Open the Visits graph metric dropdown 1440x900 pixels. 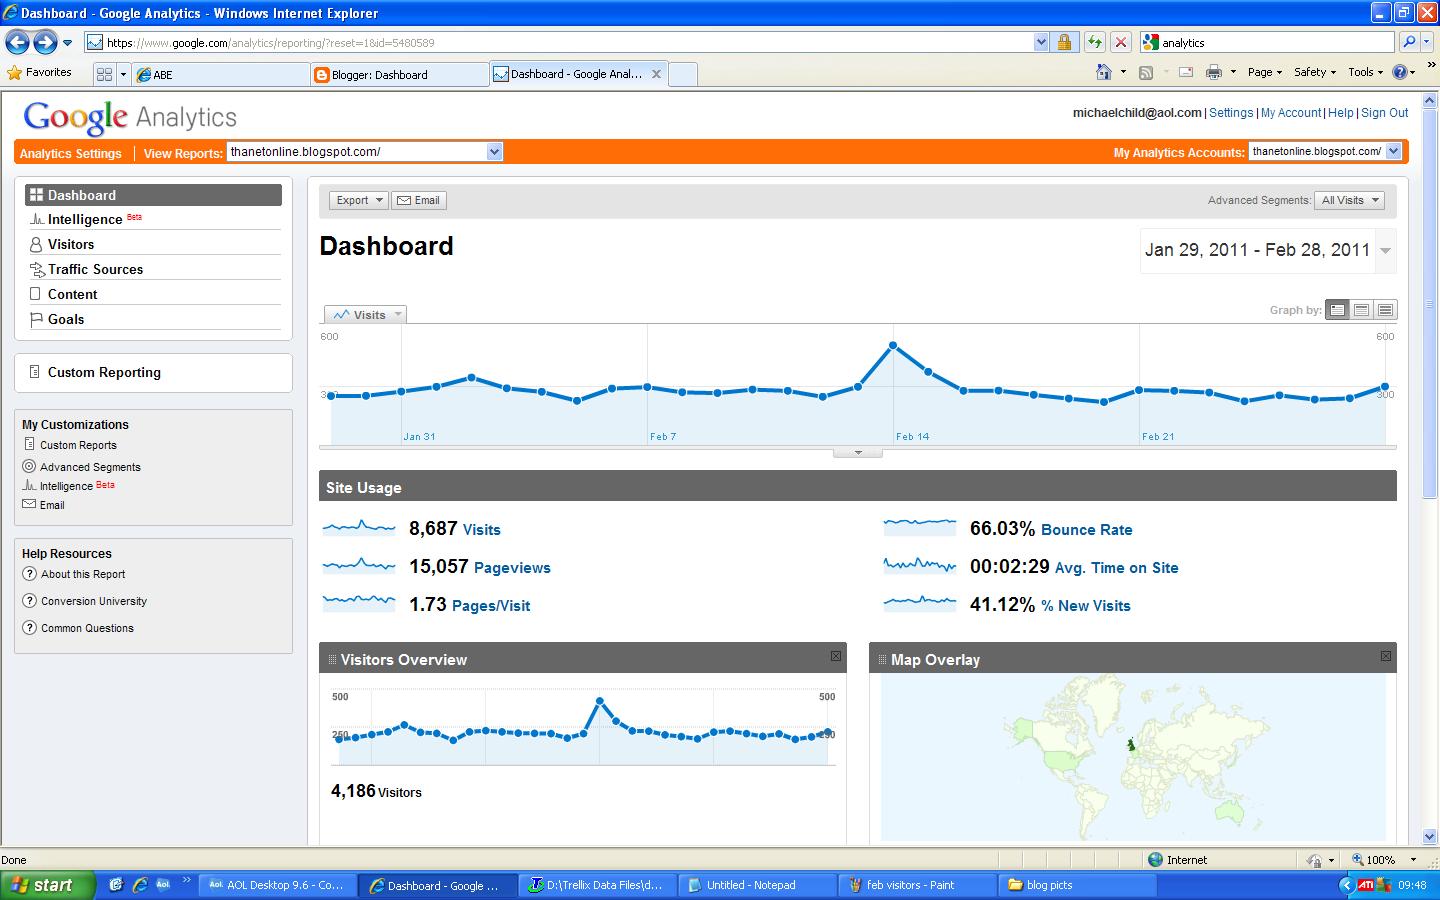[365, 314]
